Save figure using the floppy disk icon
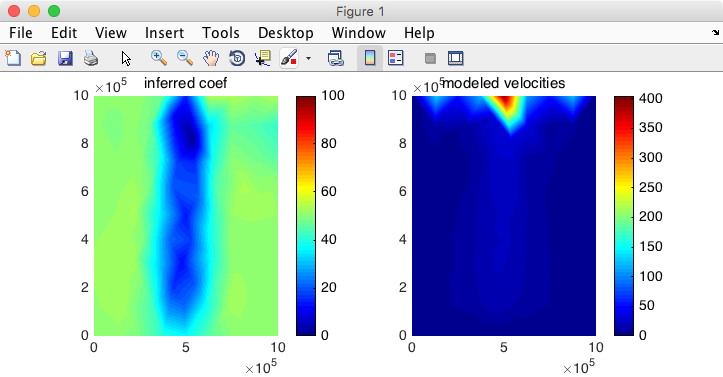The image size is (723, 377). click(65, 58)
